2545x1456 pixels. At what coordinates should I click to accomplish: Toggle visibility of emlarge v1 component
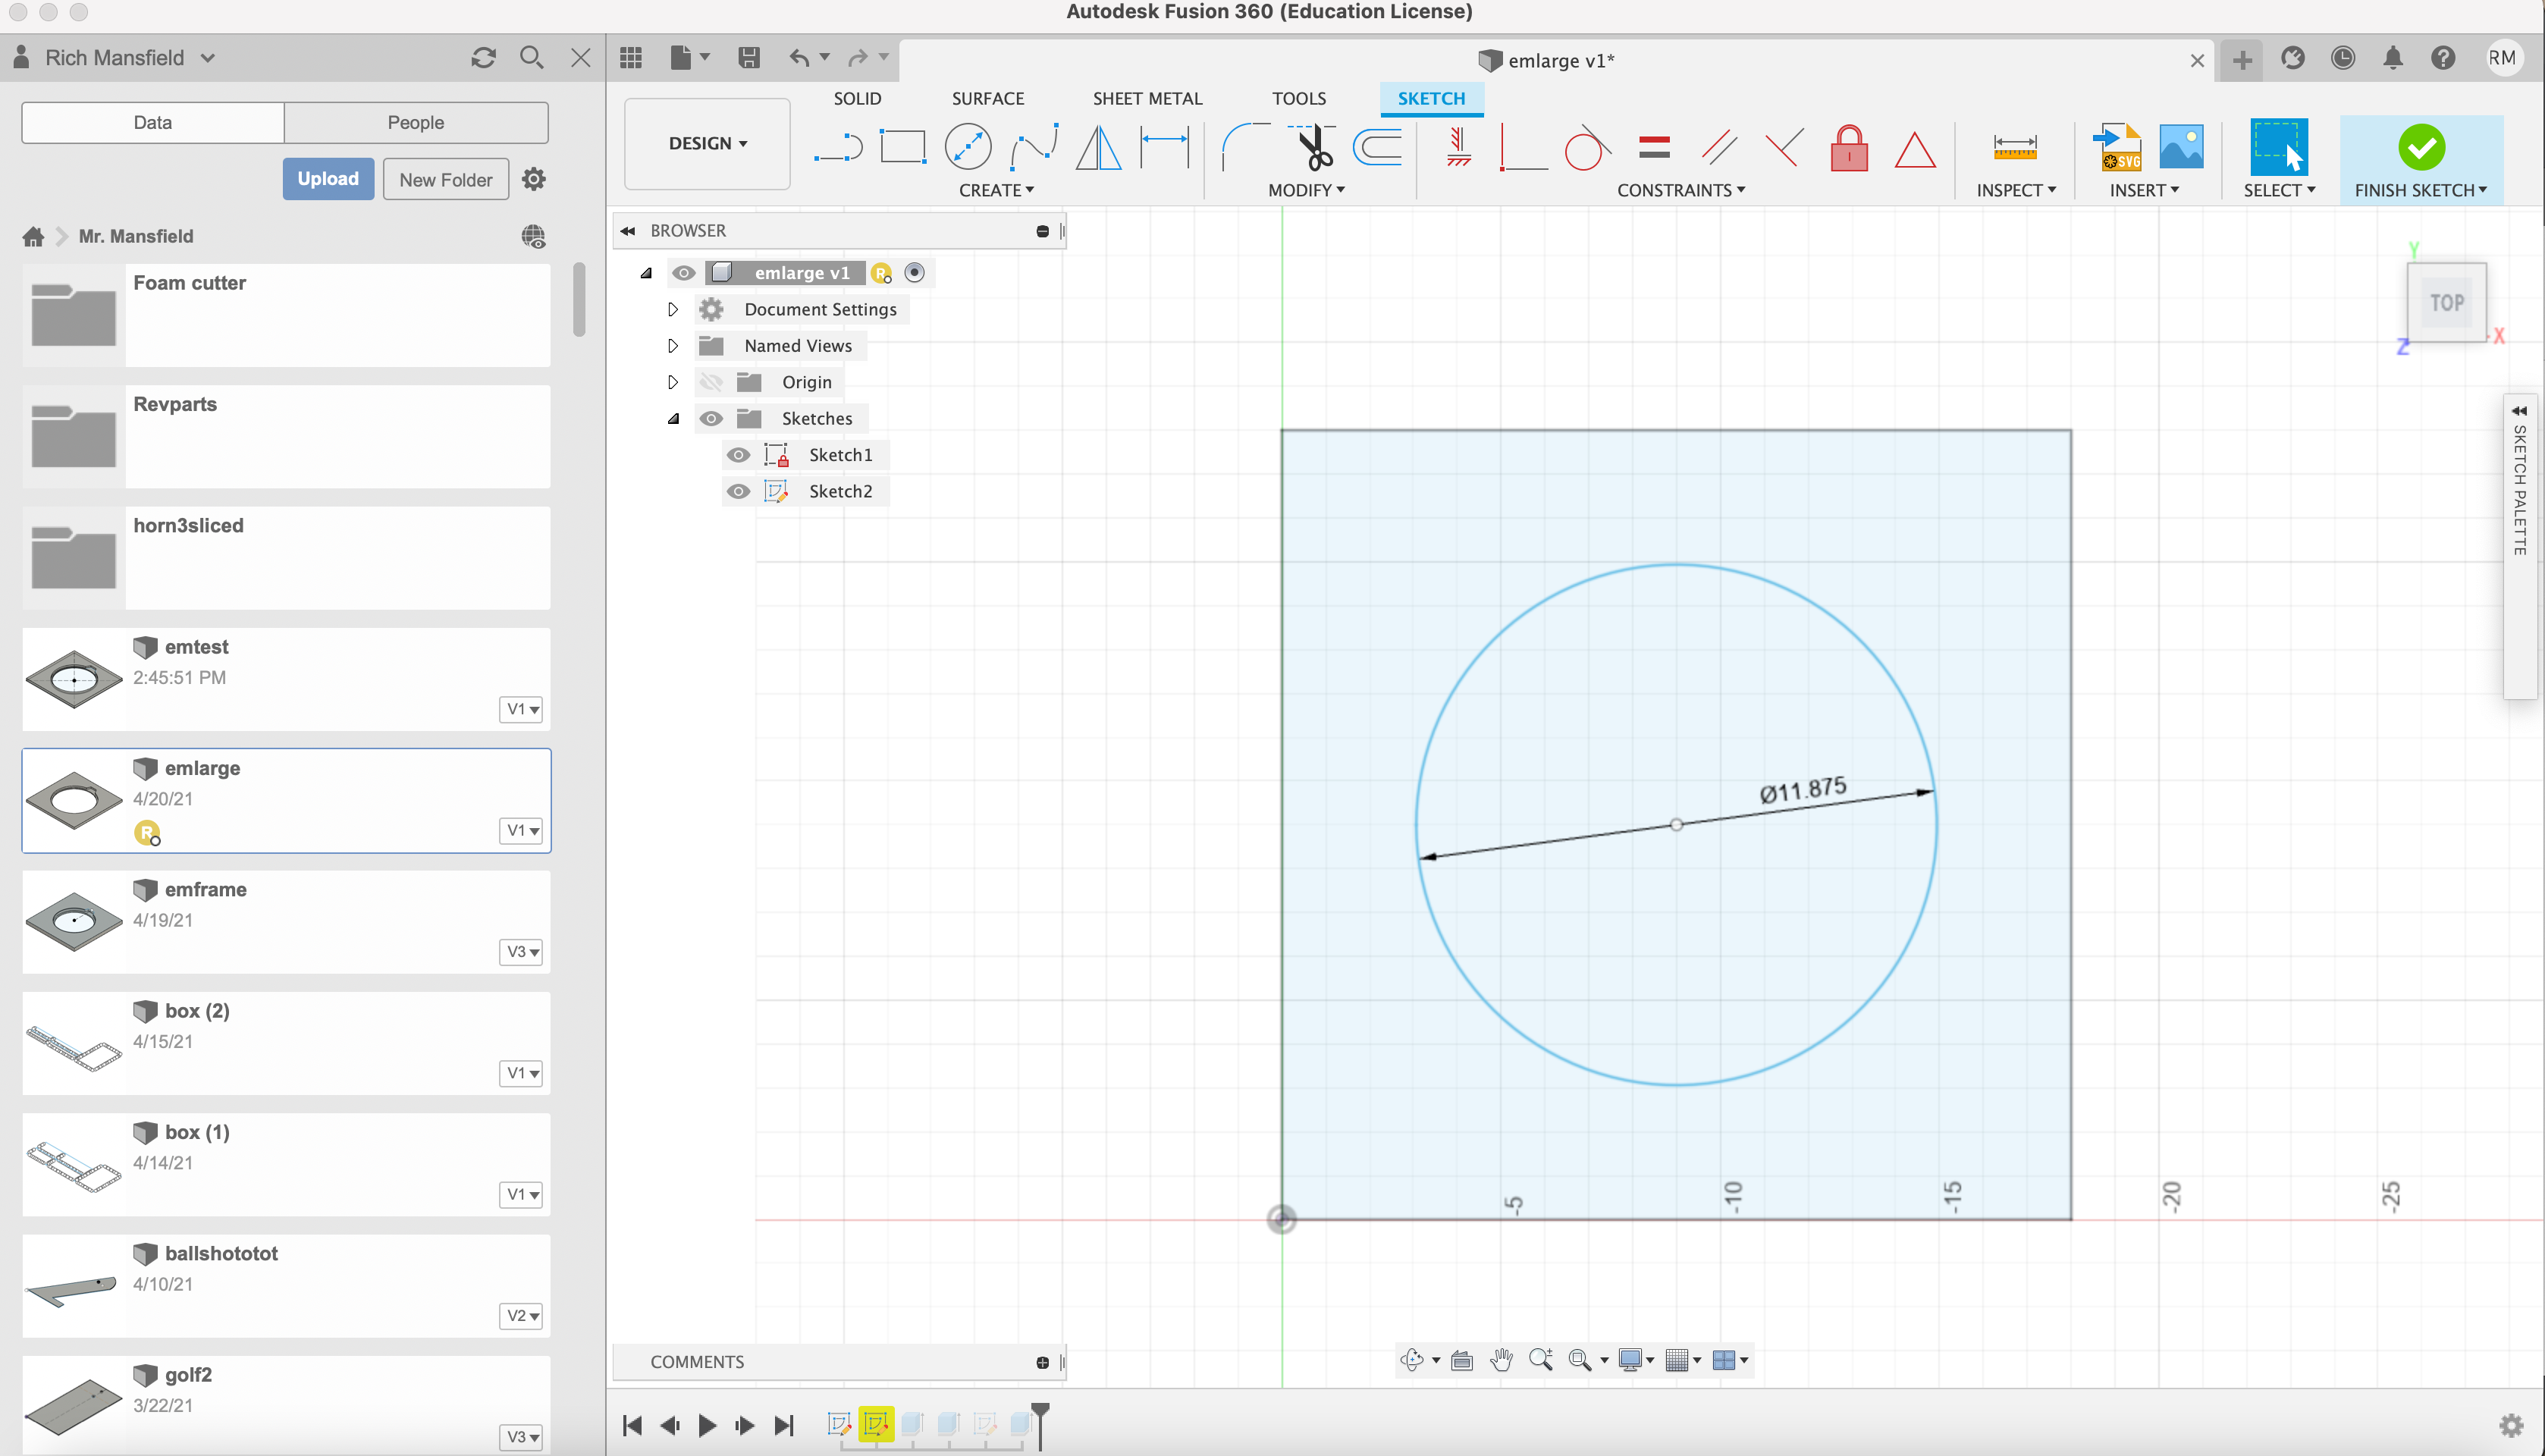pyautogui.click(x=684, y=273)
